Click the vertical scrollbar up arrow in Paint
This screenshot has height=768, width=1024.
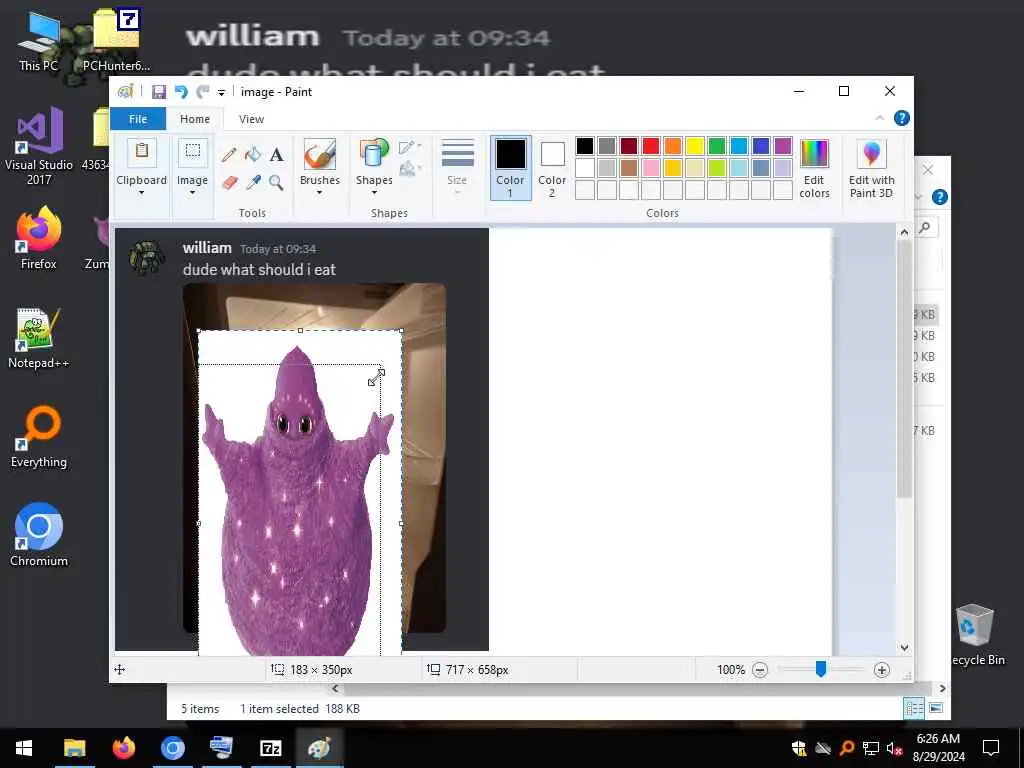pyautogui.click(x=904, y=232)
